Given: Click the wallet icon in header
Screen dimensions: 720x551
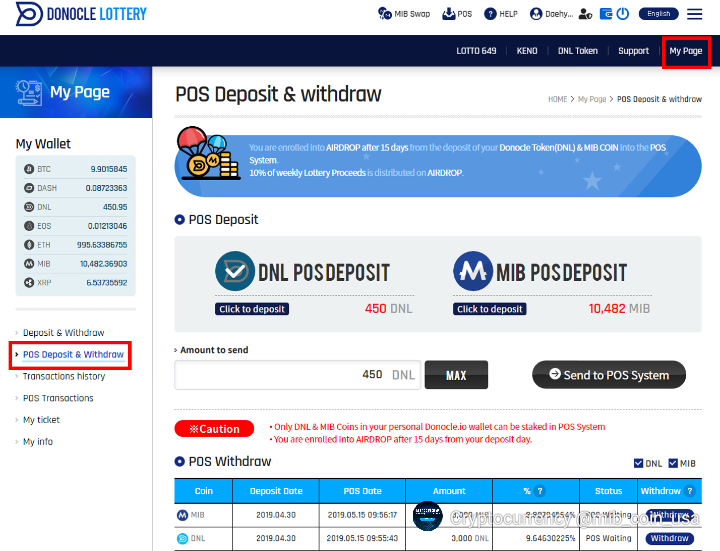Looking at the screenshot, I should click(x=605, y=14).
